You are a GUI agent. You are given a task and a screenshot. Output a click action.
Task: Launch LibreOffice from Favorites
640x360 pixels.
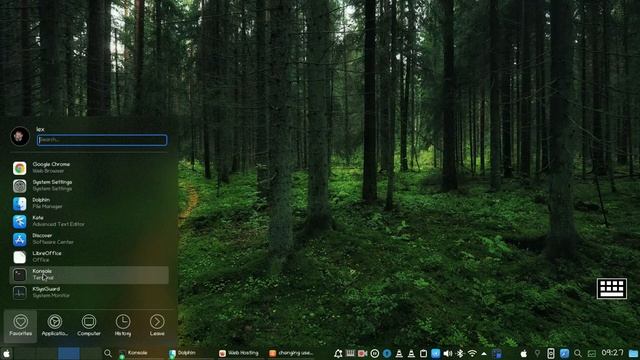tap(89, 257)
